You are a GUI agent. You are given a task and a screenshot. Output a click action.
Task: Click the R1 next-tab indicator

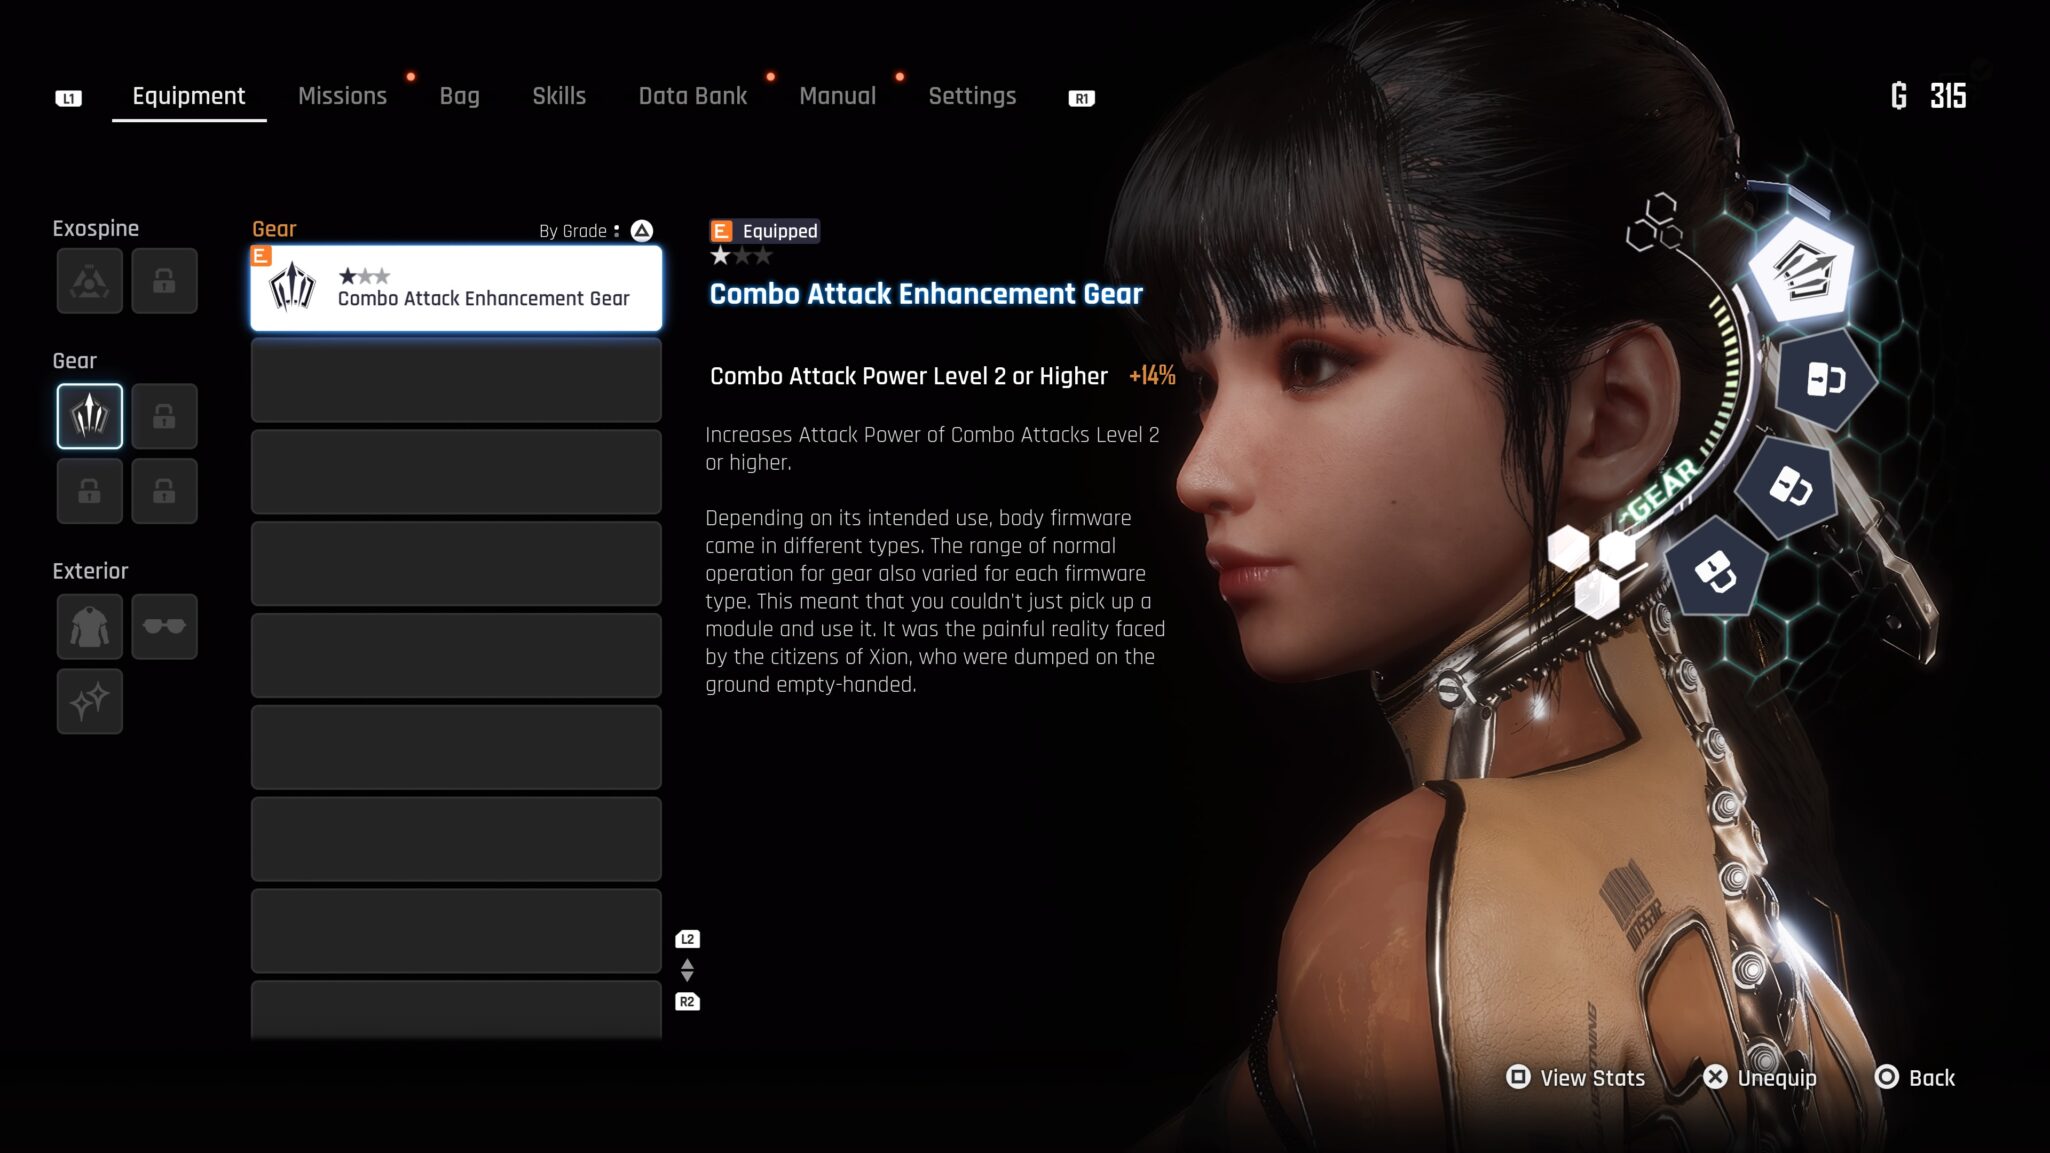1081,98
